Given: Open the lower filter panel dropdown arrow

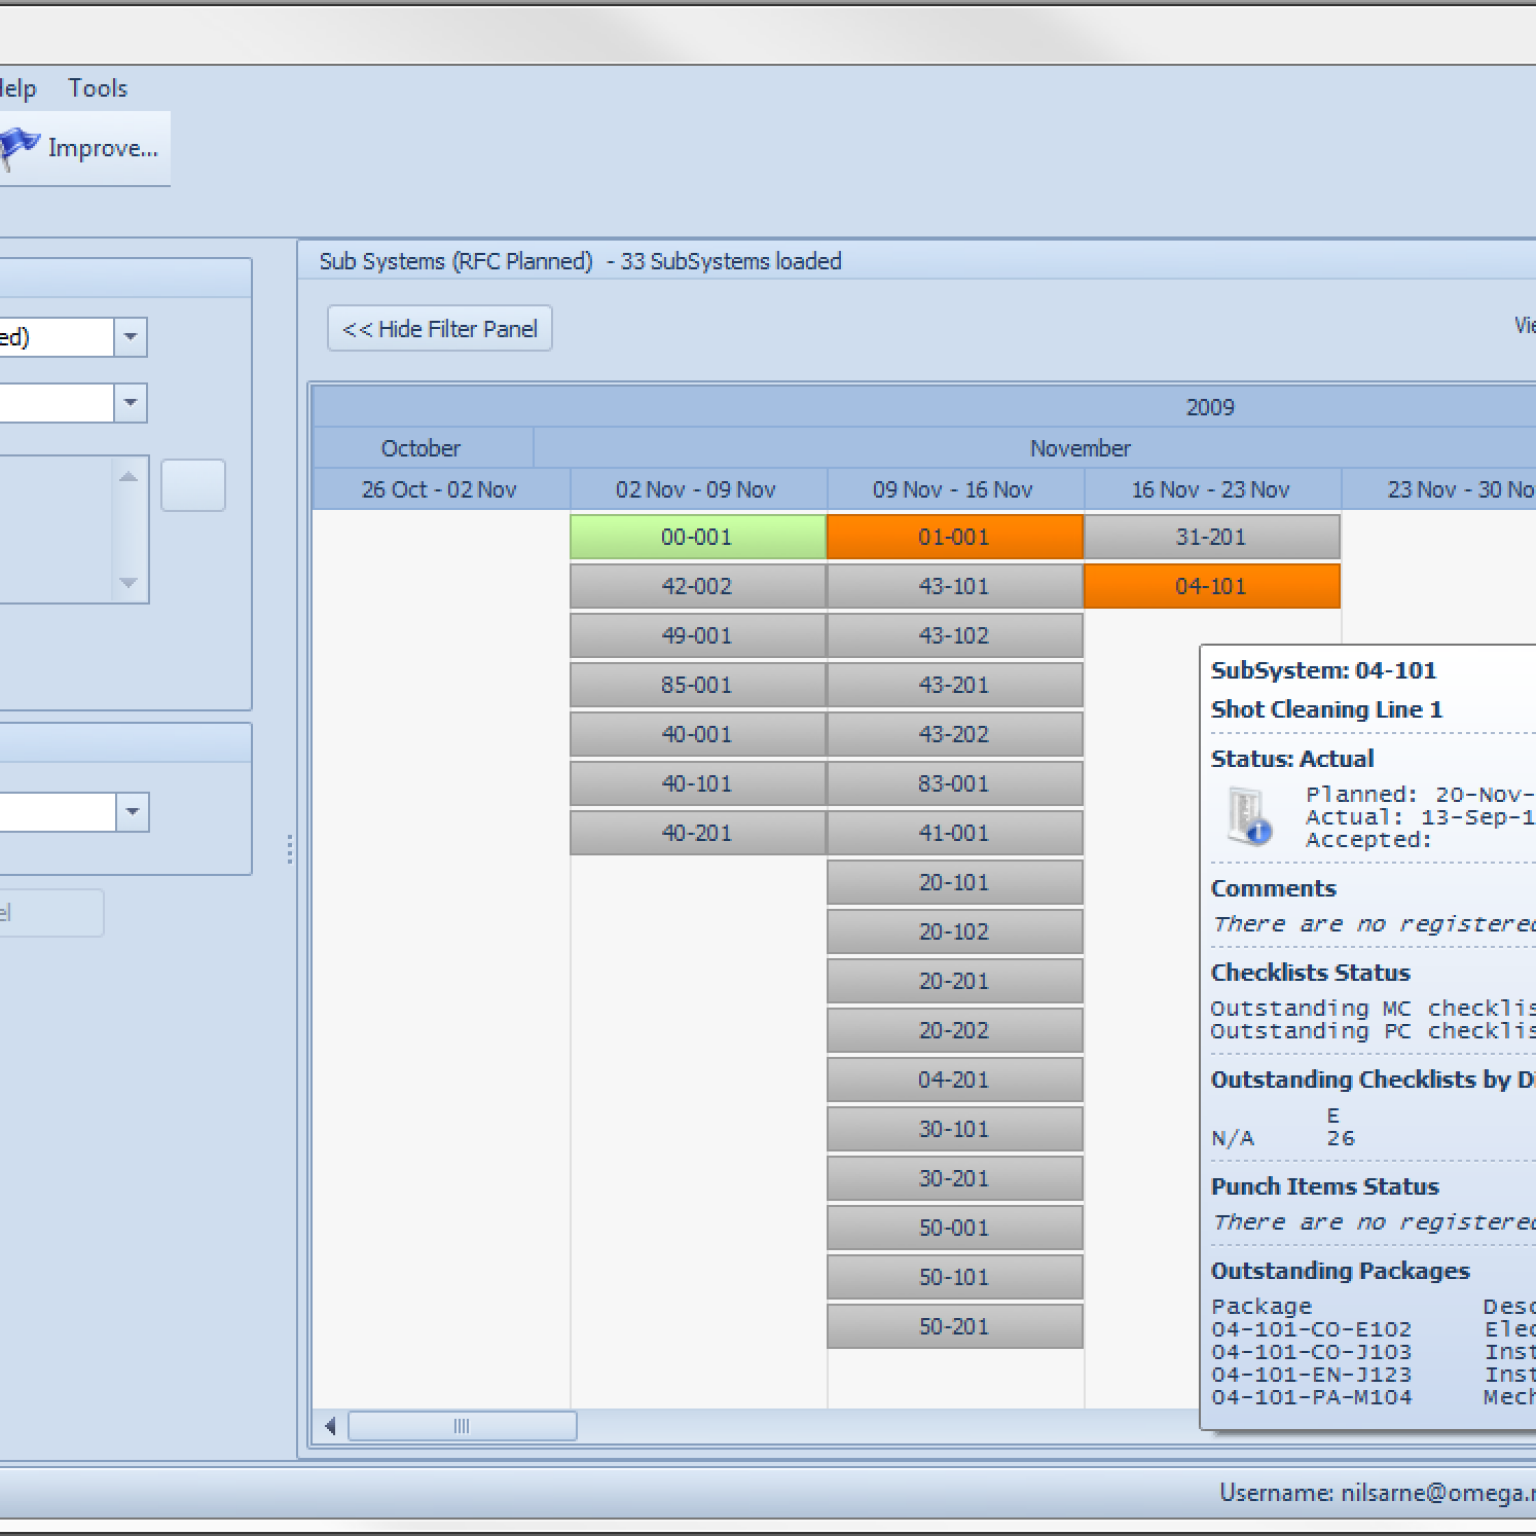Looking at the screenshot, I should coord(132,812).
